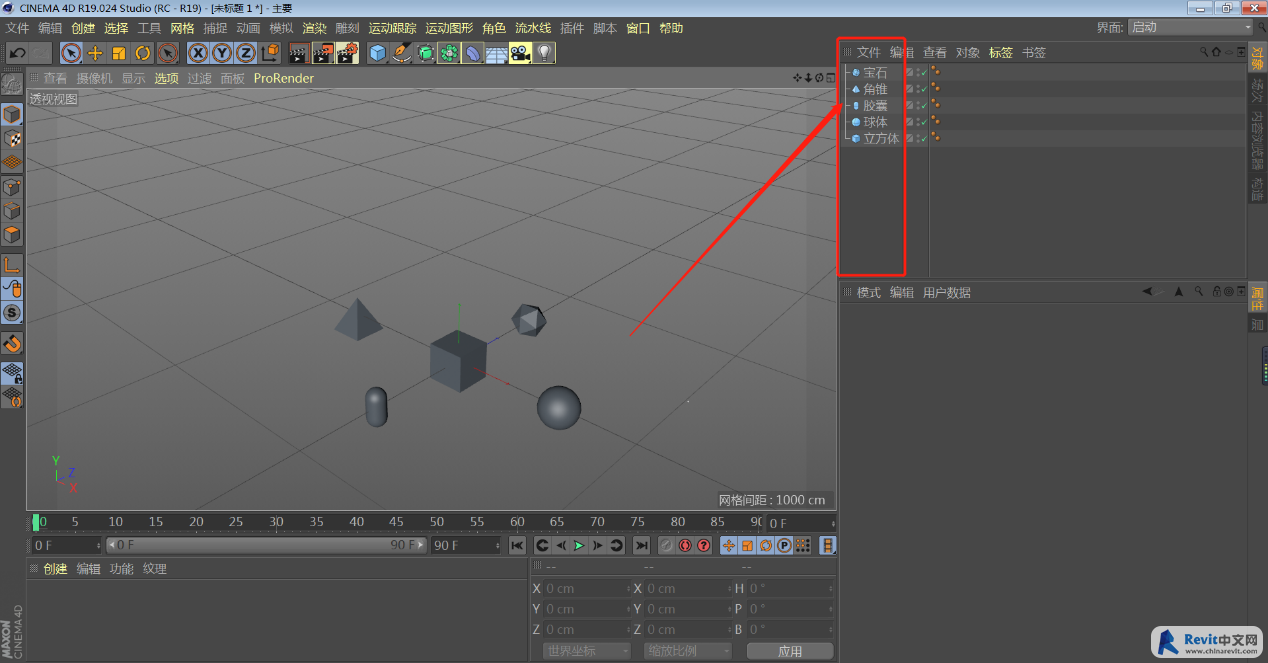Viewport: 1268px width, 663px height.
Task: Toggle X axis lock
Action: [198, 53]
